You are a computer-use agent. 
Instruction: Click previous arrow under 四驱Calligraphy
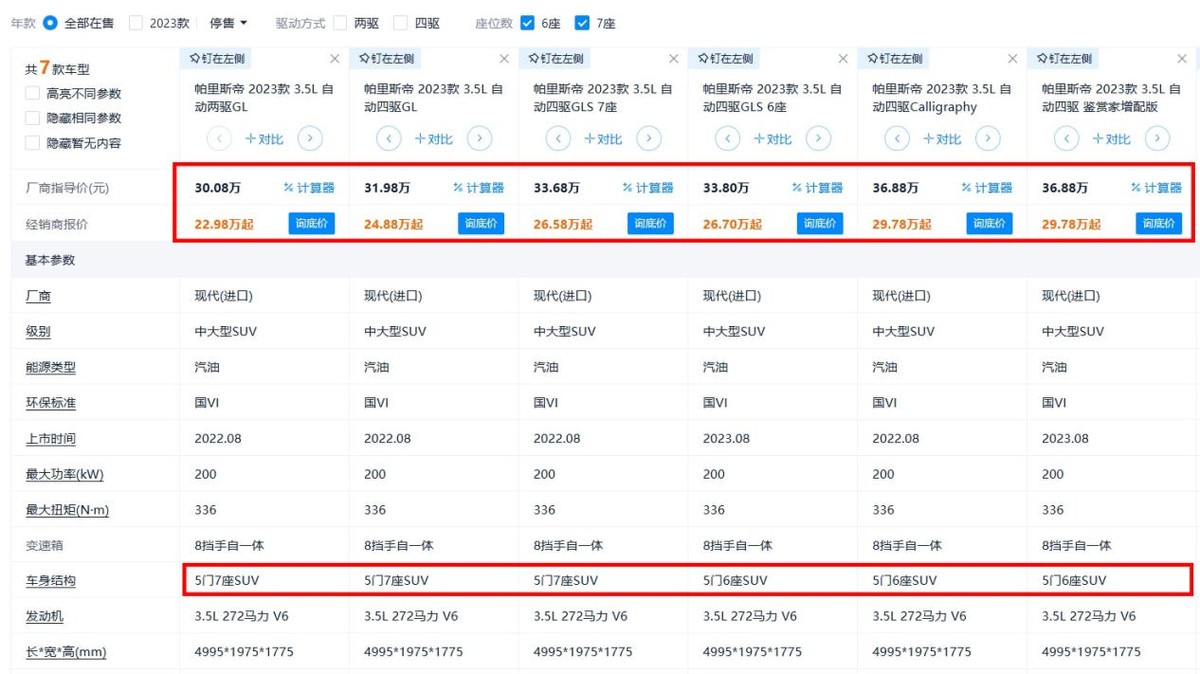[897, 139]
